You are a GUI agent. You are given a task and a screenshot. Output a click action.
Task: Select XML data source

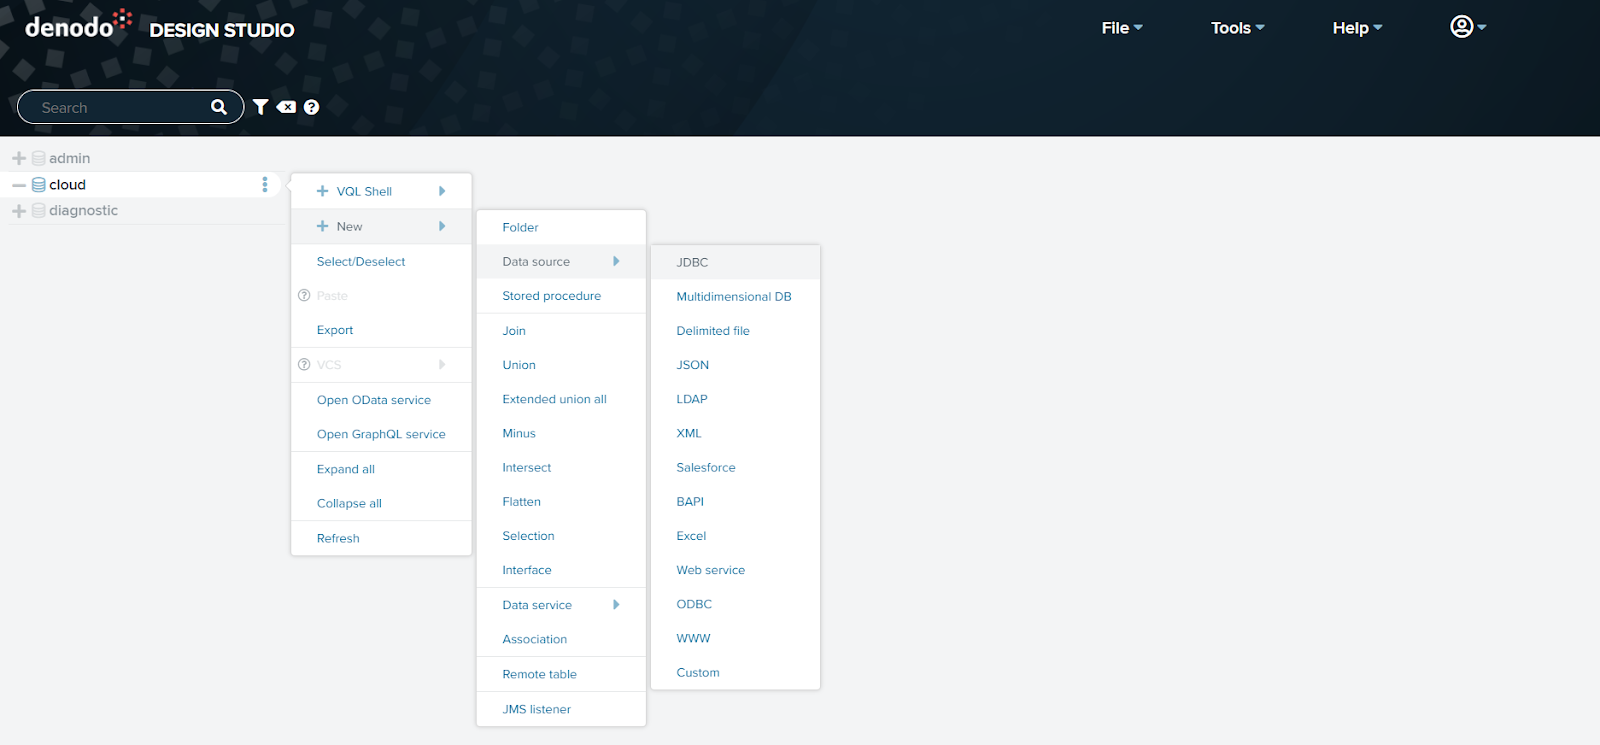coord(735,433)
